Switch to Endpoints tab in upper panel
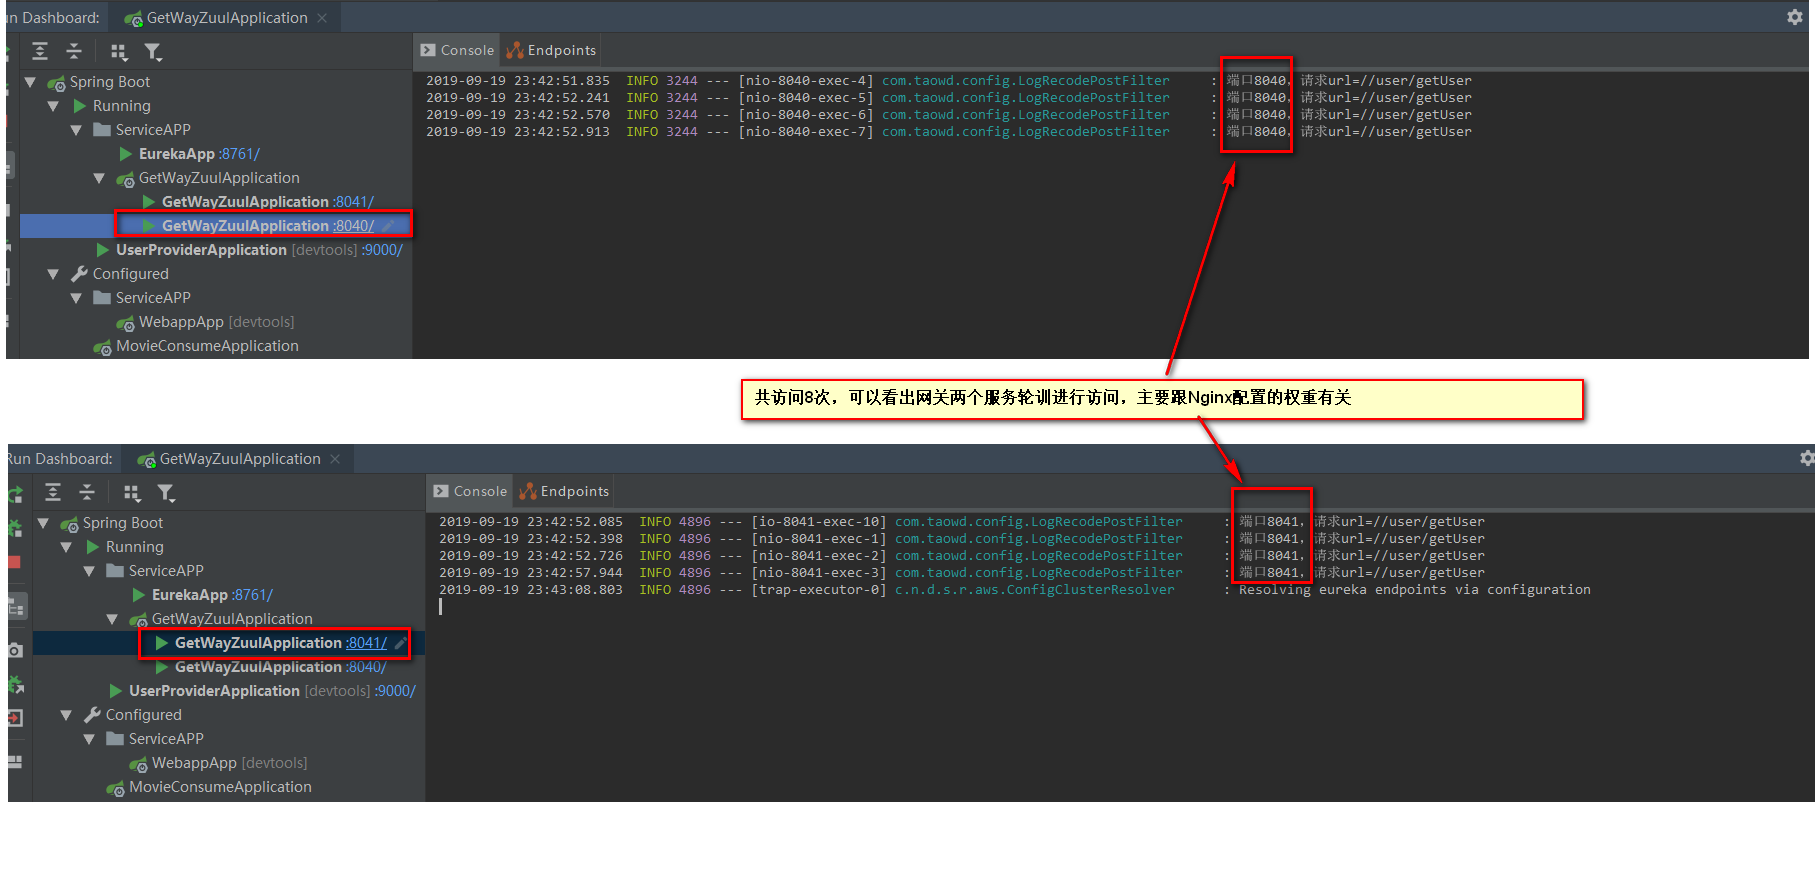The image size is (1815, 884). click(551, 50)
